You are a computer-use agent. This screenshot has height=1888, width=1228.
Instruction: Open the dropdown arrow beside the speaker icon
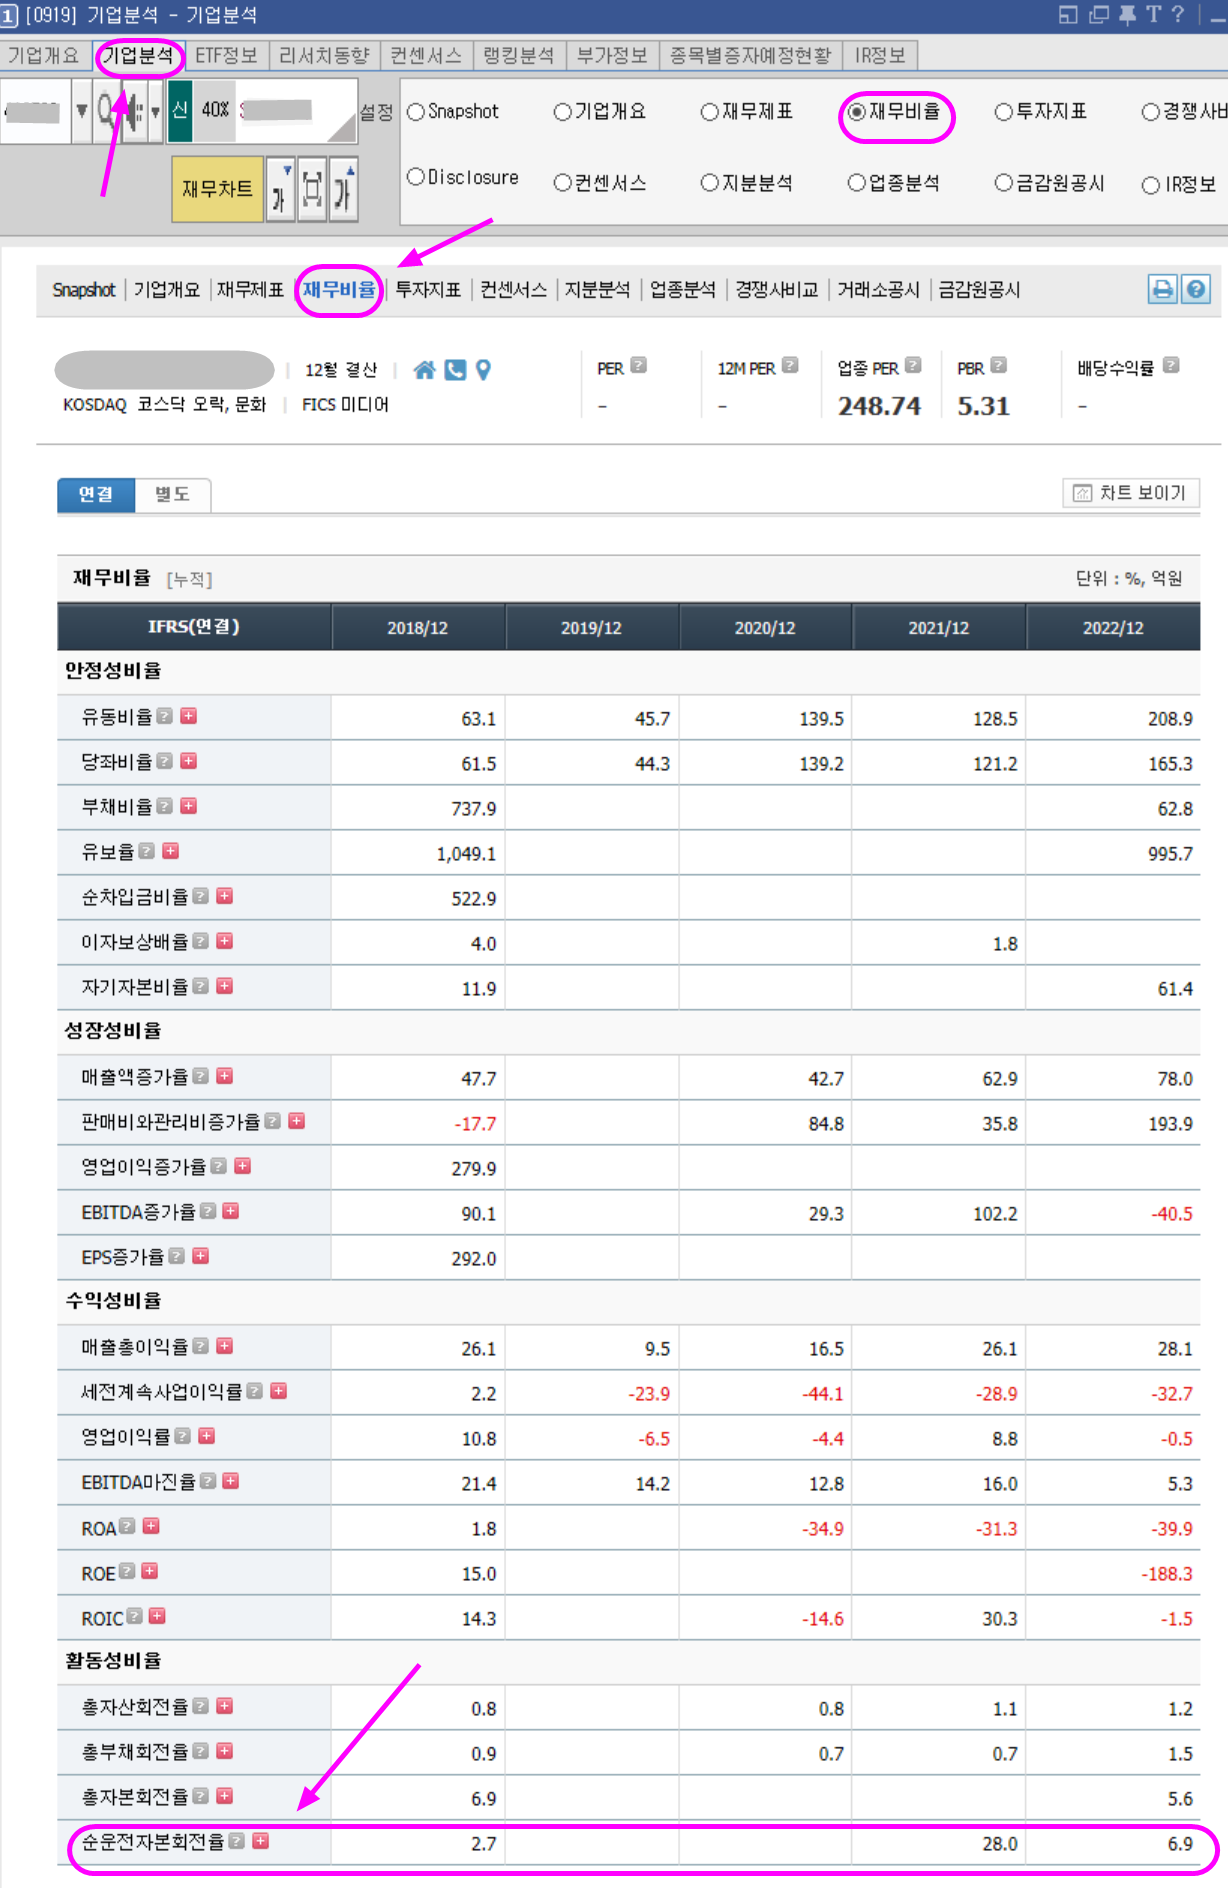click(x=155, y=111)
